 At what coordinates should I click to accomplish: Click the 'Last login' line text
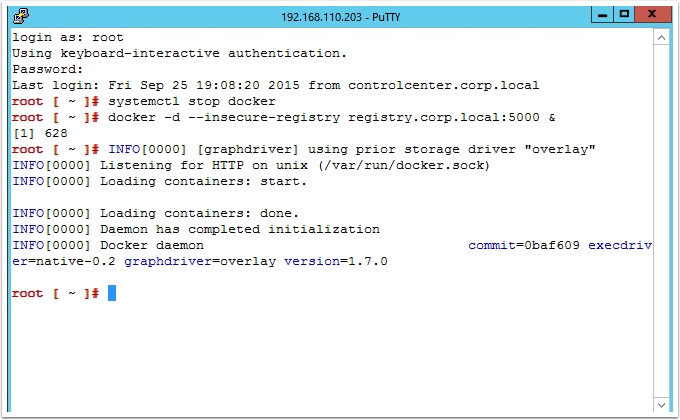(x=275, y=85)
